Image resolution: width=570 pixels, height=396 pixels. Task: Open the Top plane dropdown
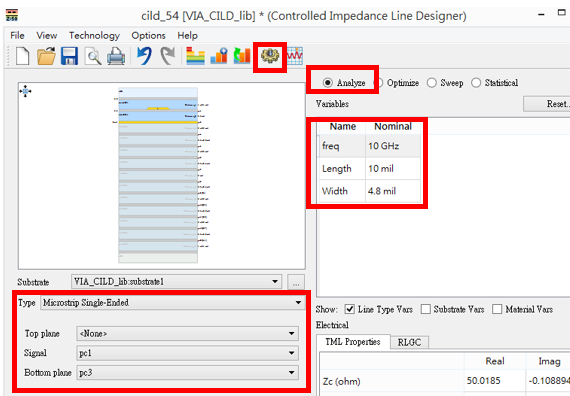coord(188,333)
